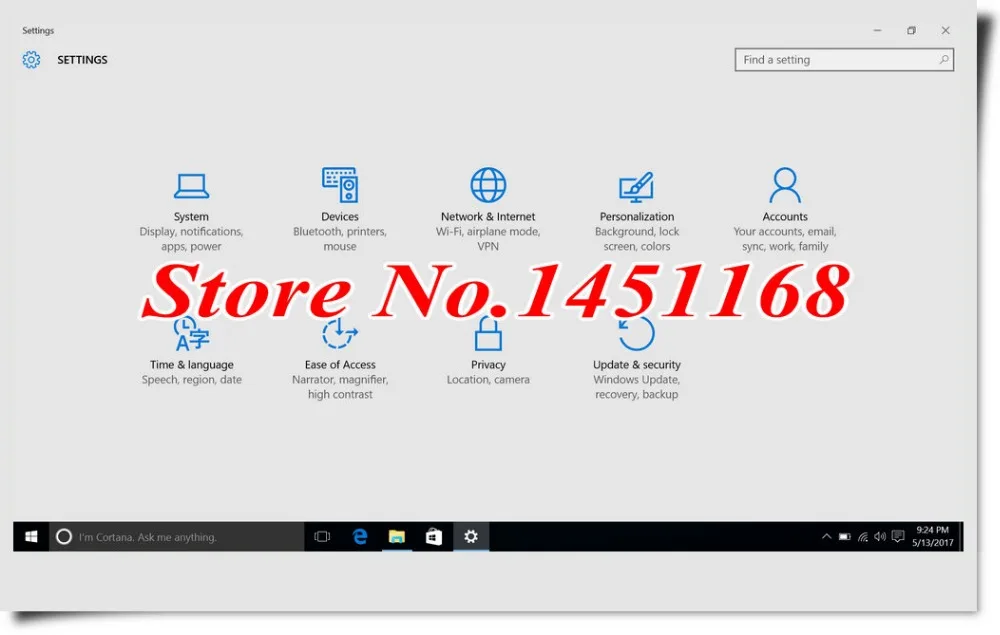Select the Settings app taskbar button

tap(471, 537)
